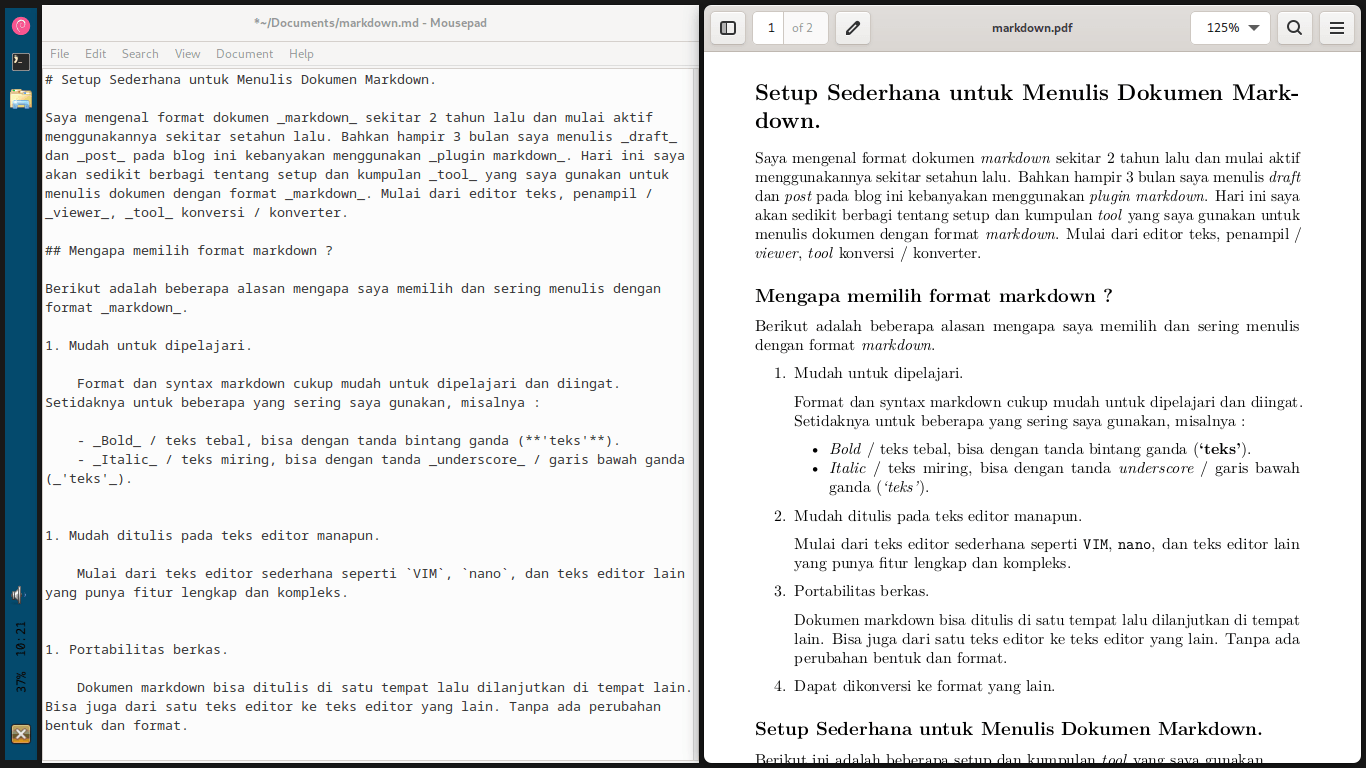This screenshot has height=768, width=1366.
Task: Click the annotate pencil icon in PDF viewer
Action: [853, 28]
